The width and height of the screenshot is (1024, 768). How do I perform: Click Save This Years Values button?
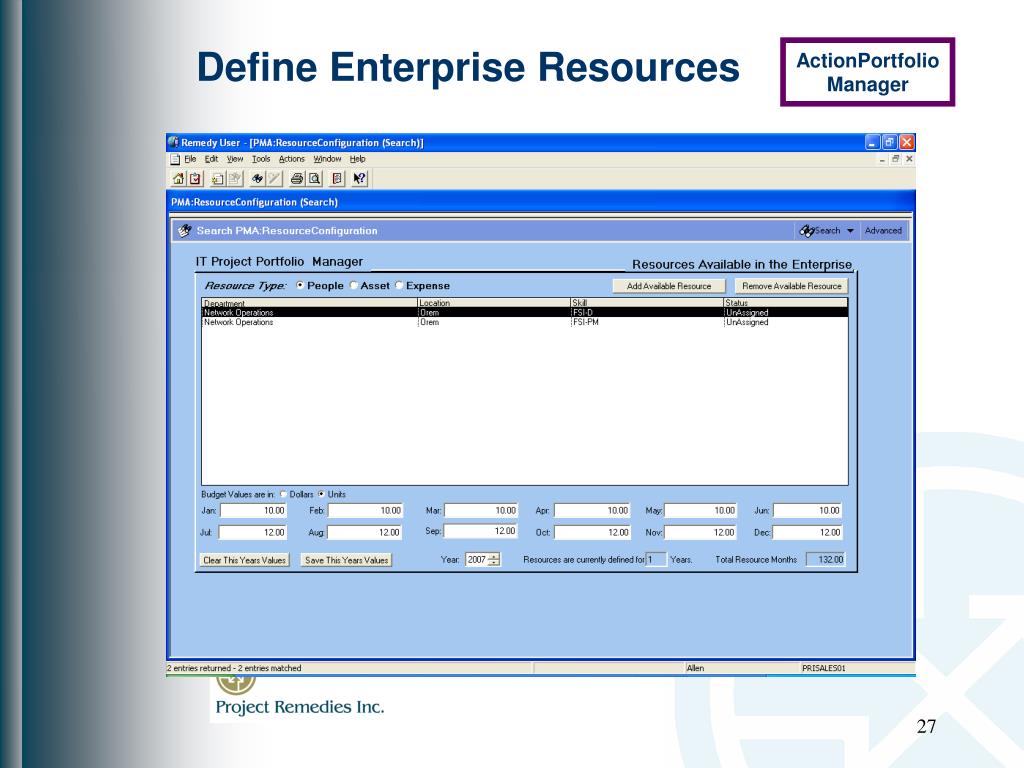pos(346,560)
